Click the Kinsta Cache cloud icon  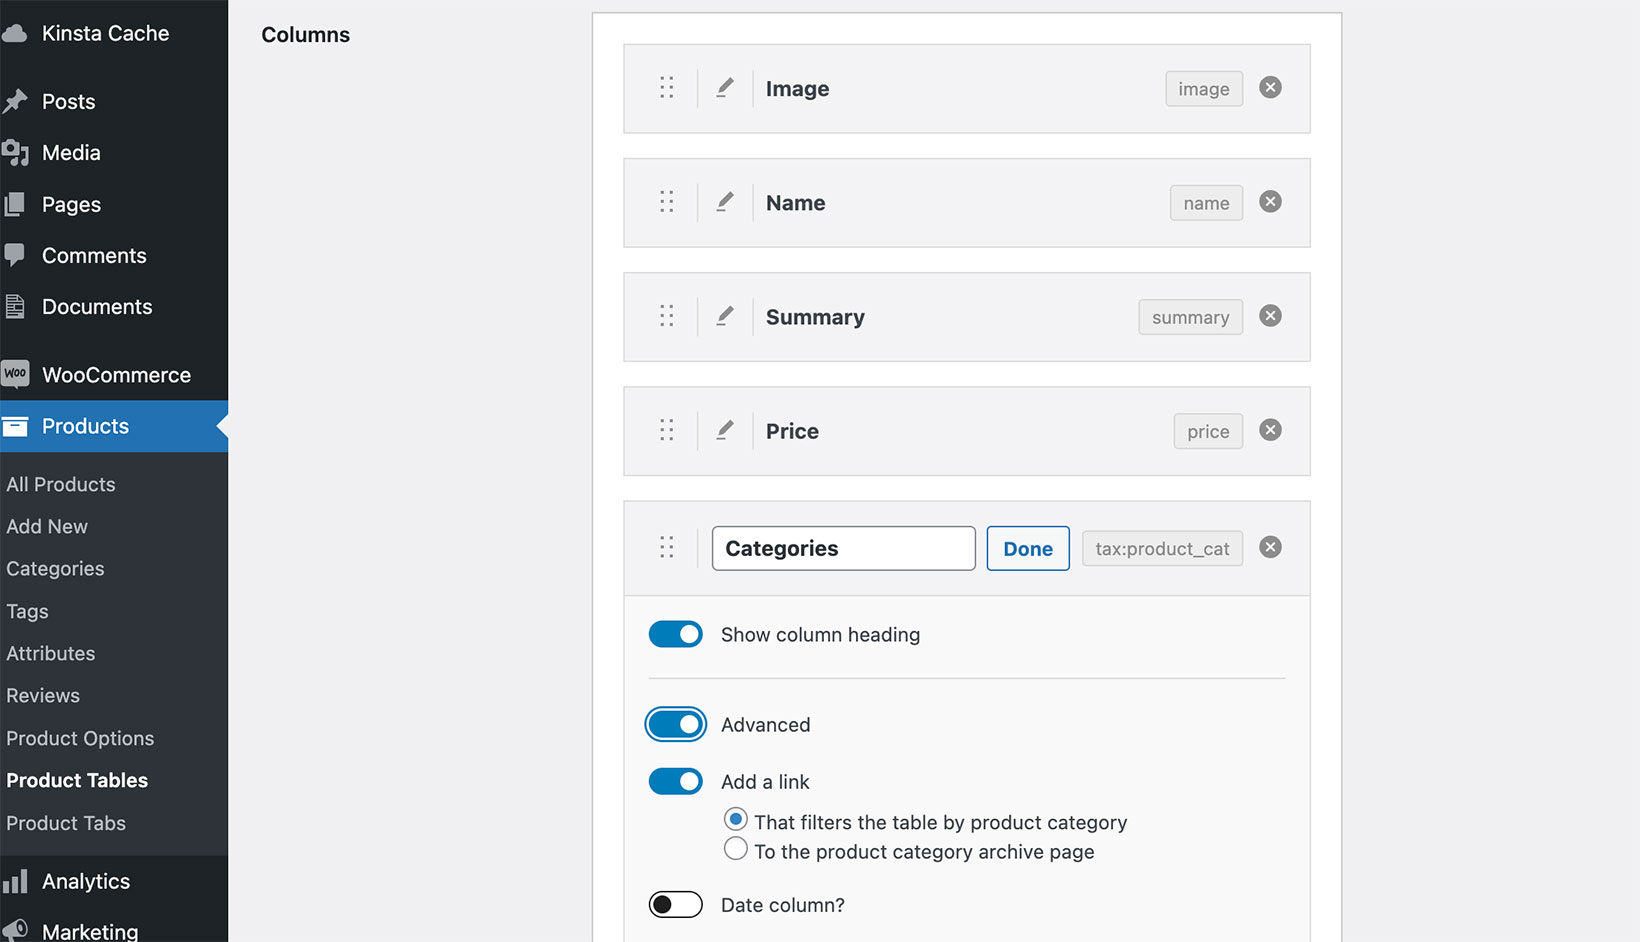(16, 31)
